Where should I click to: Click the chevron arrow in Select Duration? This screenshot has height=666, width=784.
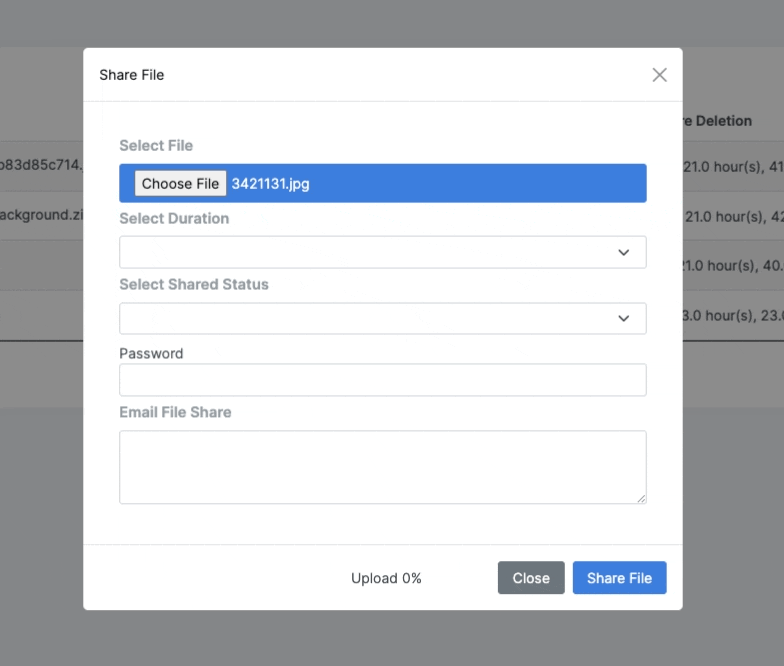[x=623, y=252]
